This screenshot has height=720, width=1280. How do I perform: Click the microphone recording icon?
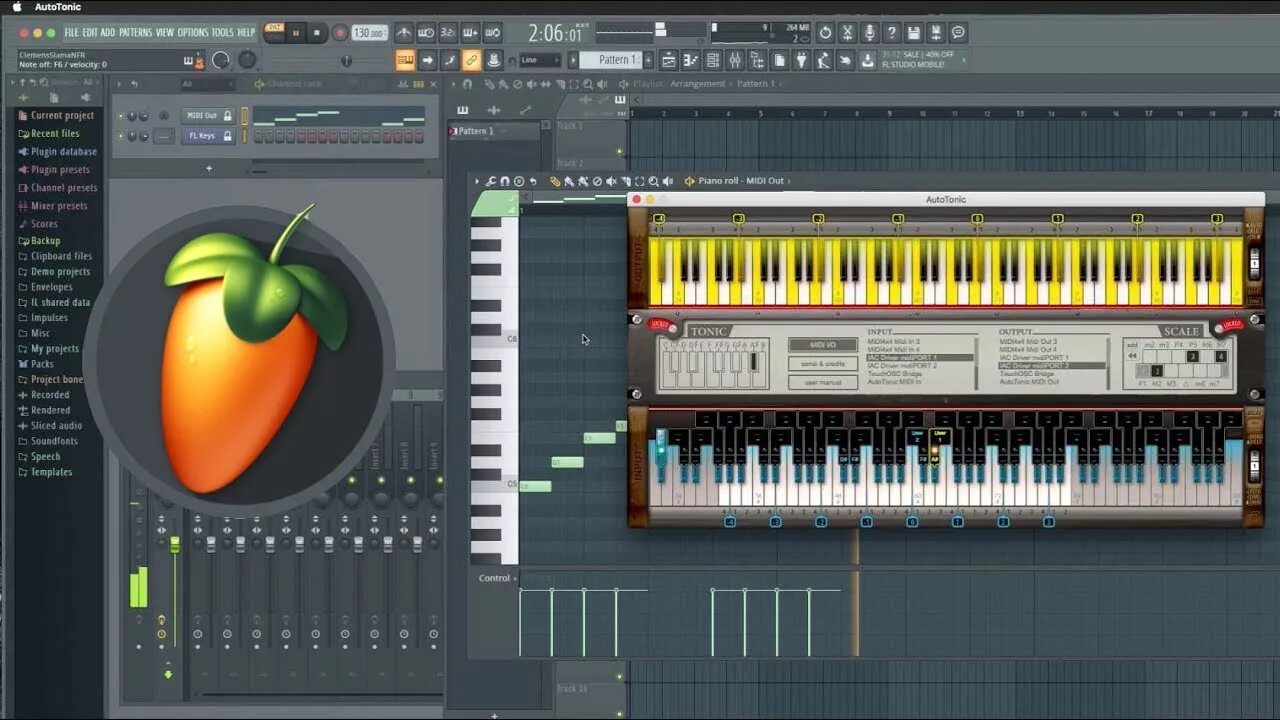click(869, 32)
